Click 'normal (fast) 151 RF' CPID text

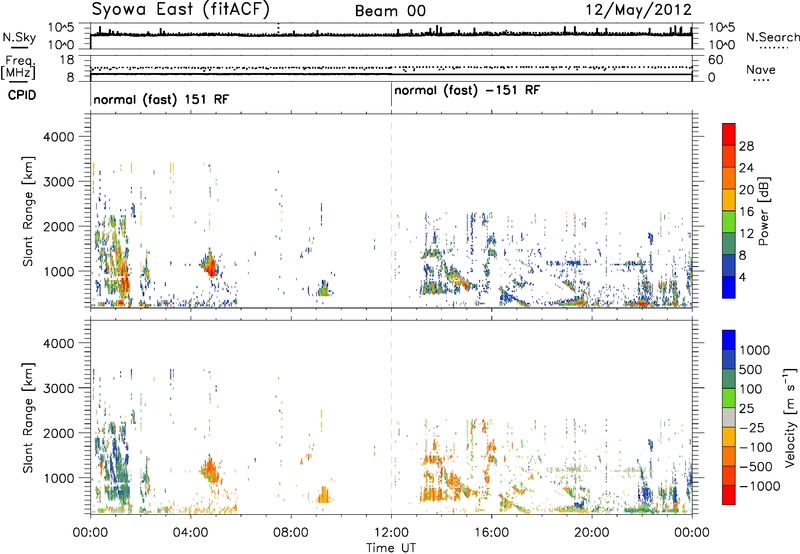coord(161,99)
